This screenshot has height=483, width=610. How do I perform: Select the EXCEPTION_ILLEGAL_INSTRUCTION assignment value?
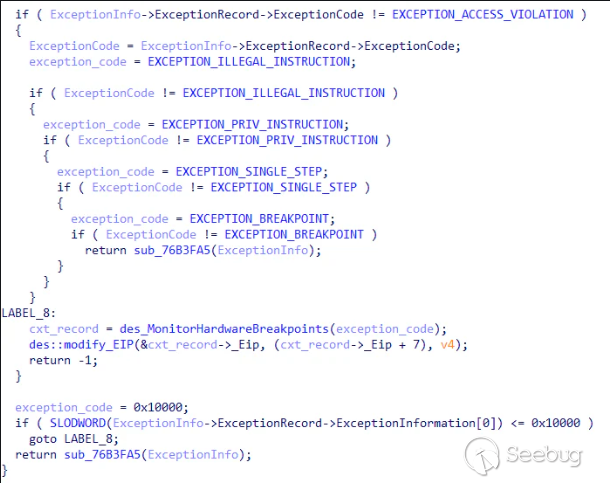pos(249,62)
